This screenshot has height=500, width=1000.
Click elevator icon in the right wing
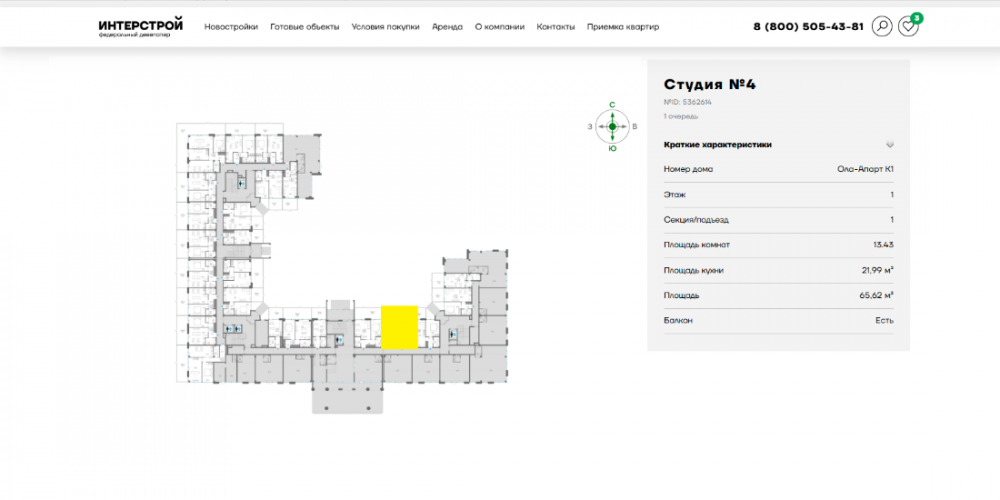tap(452, 334)
